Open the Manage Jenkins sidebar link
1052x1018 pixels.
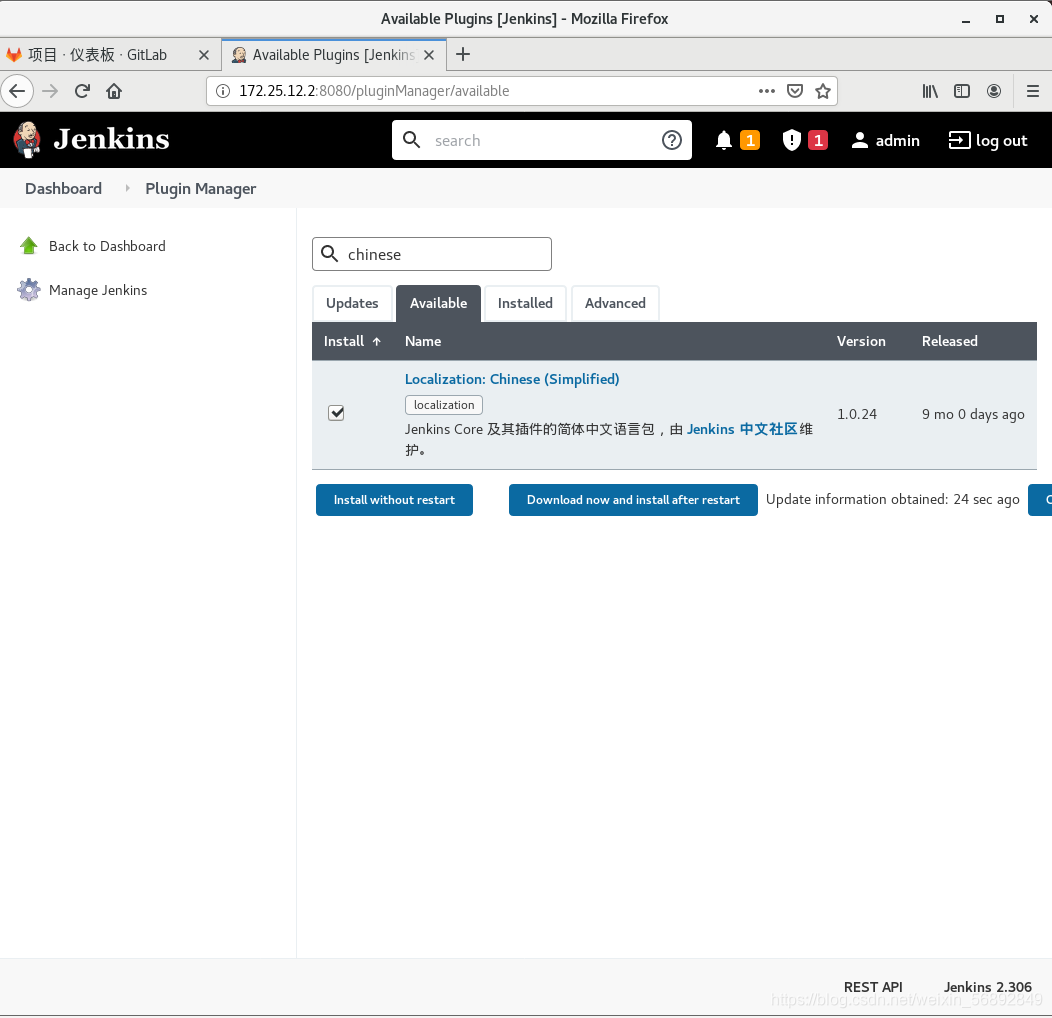98,290
